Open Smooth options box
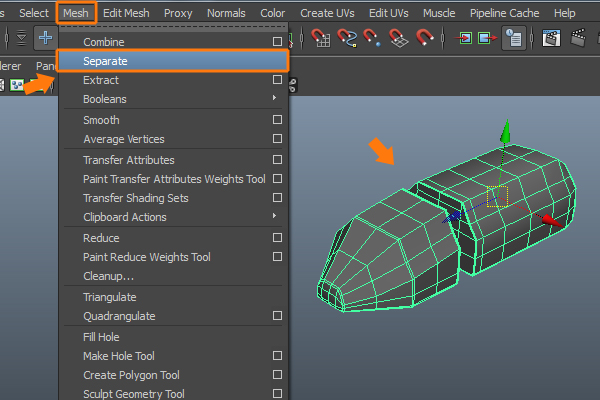This screenshot has height=400, width=600. click(x=277, y=120)
